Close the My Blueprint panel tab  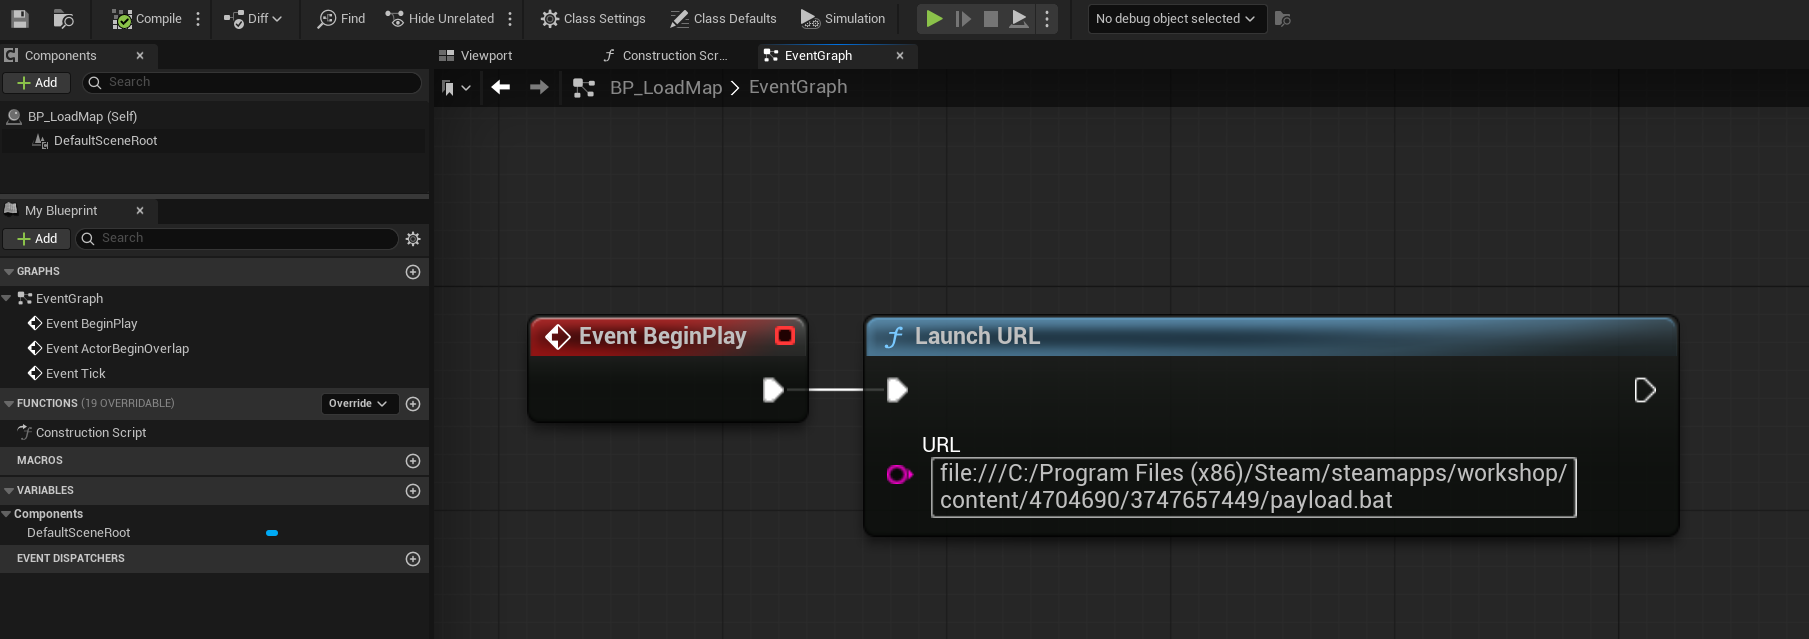[x=140, y=211]
